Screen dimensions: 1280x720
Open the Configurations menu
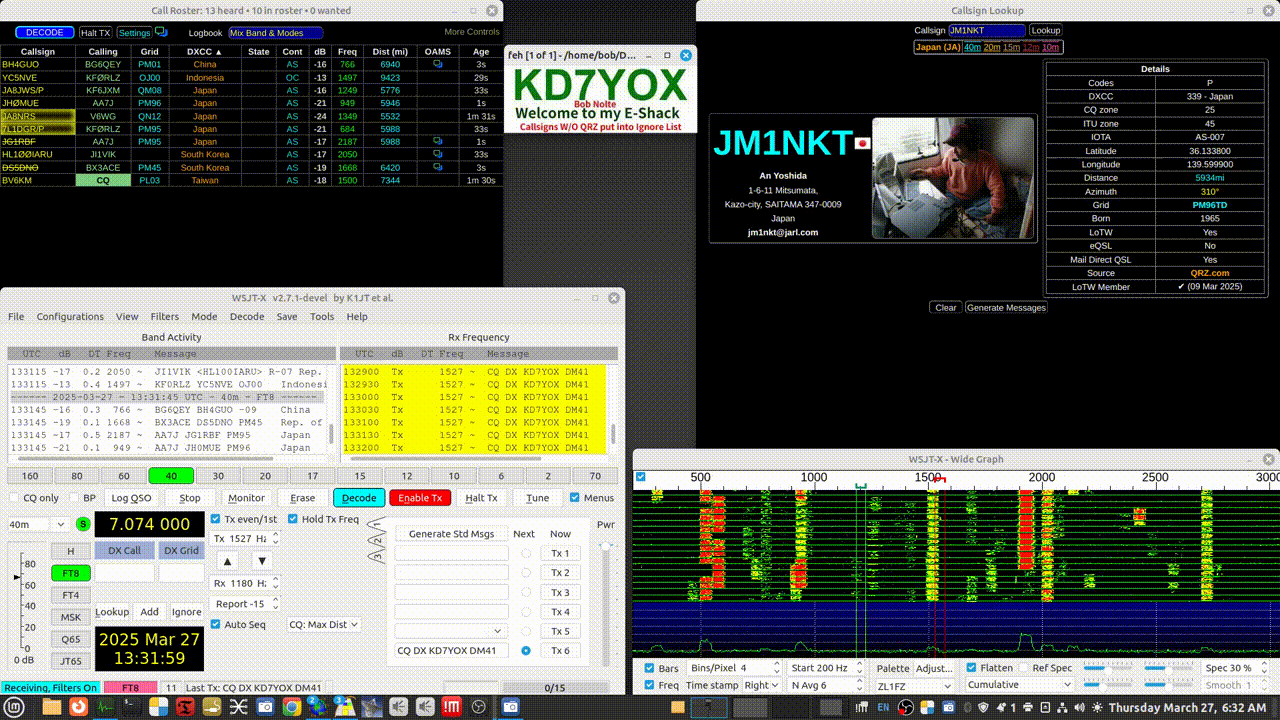pyautogui.click(x=70, y=317)
